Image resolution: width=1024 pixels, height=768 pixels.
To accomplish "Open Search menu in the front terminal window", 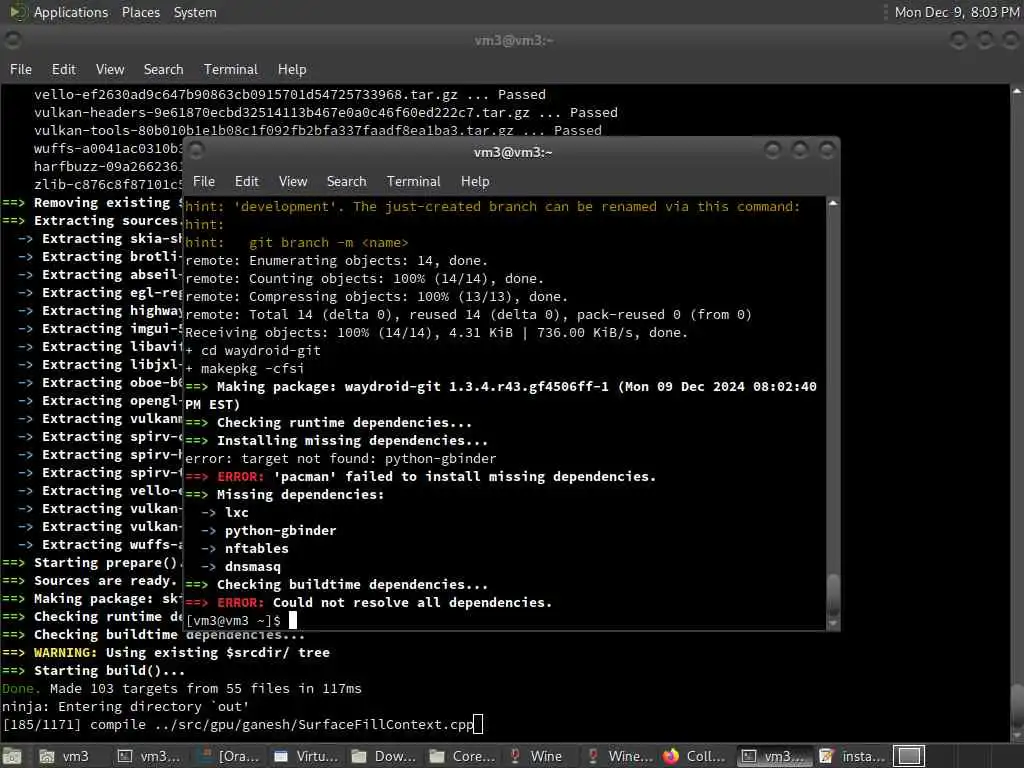I will click(346, 182).
